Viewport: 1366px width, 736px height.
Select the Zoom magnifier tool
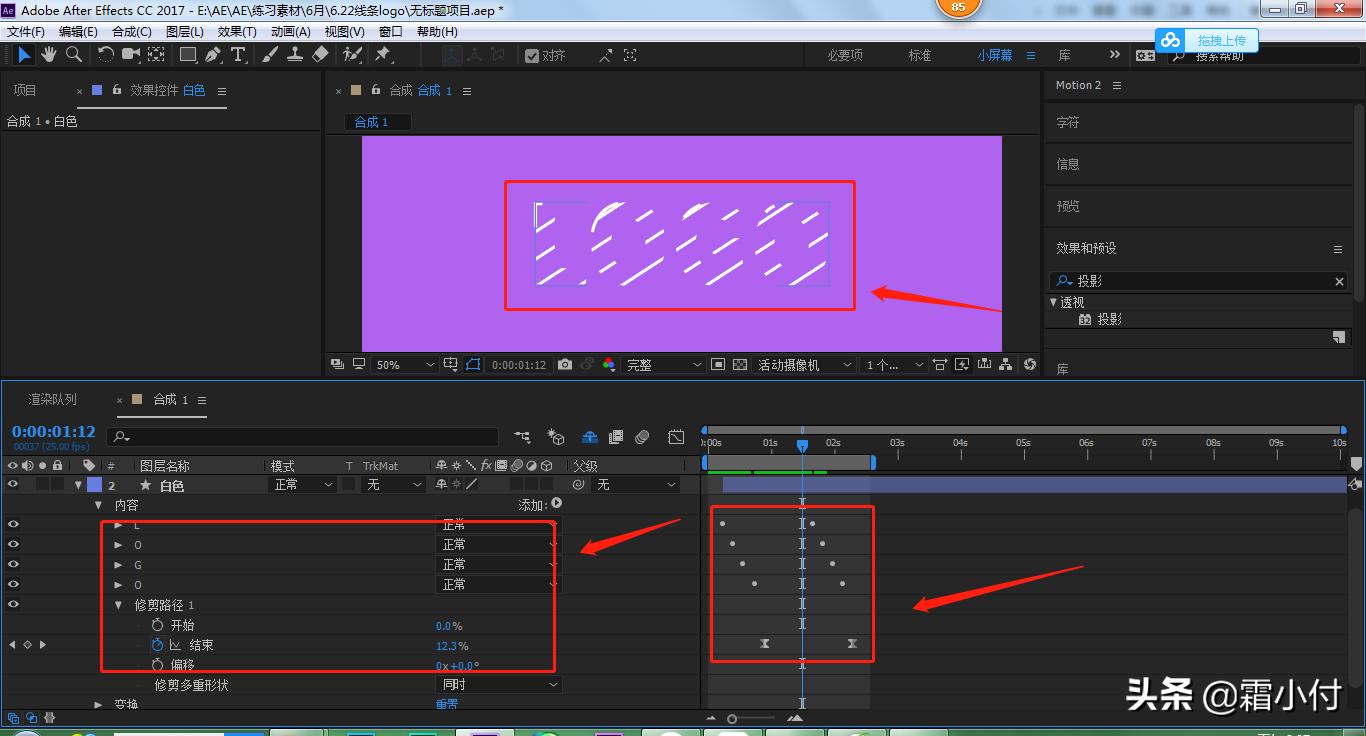[73, 55]
